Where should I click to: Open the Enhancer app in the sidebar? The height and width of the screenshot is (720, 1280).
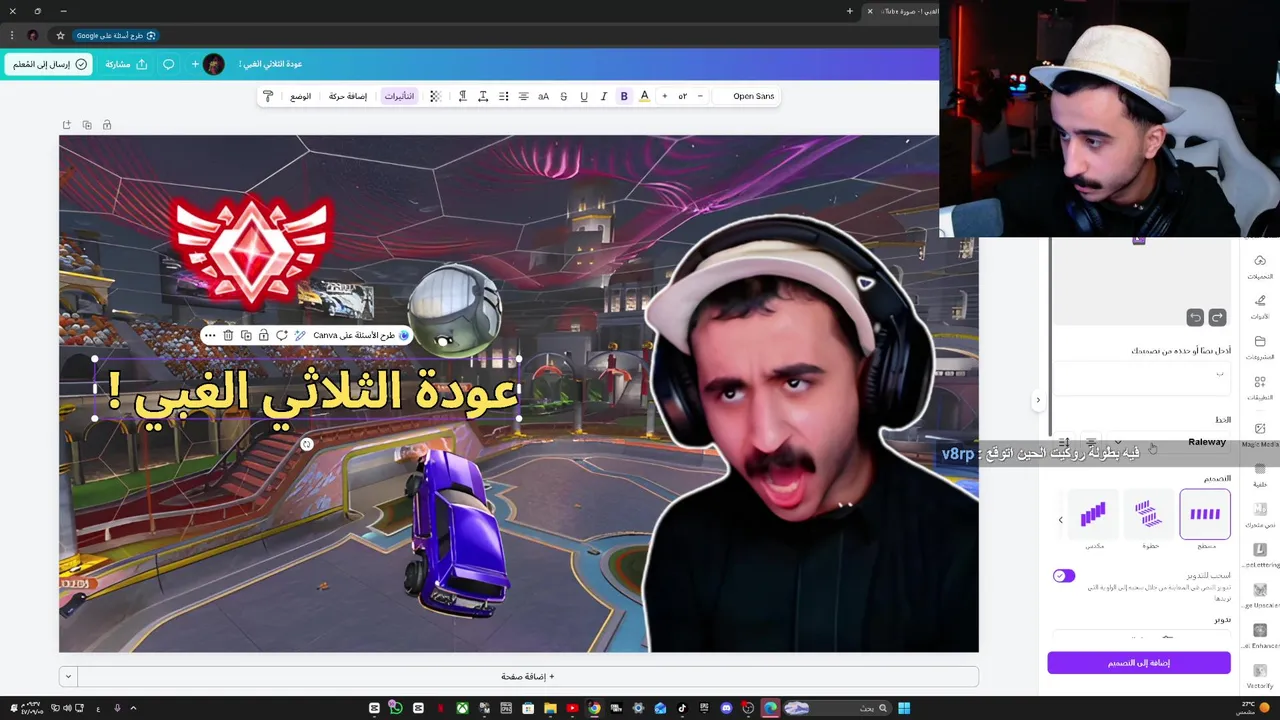pos(1260,636)
